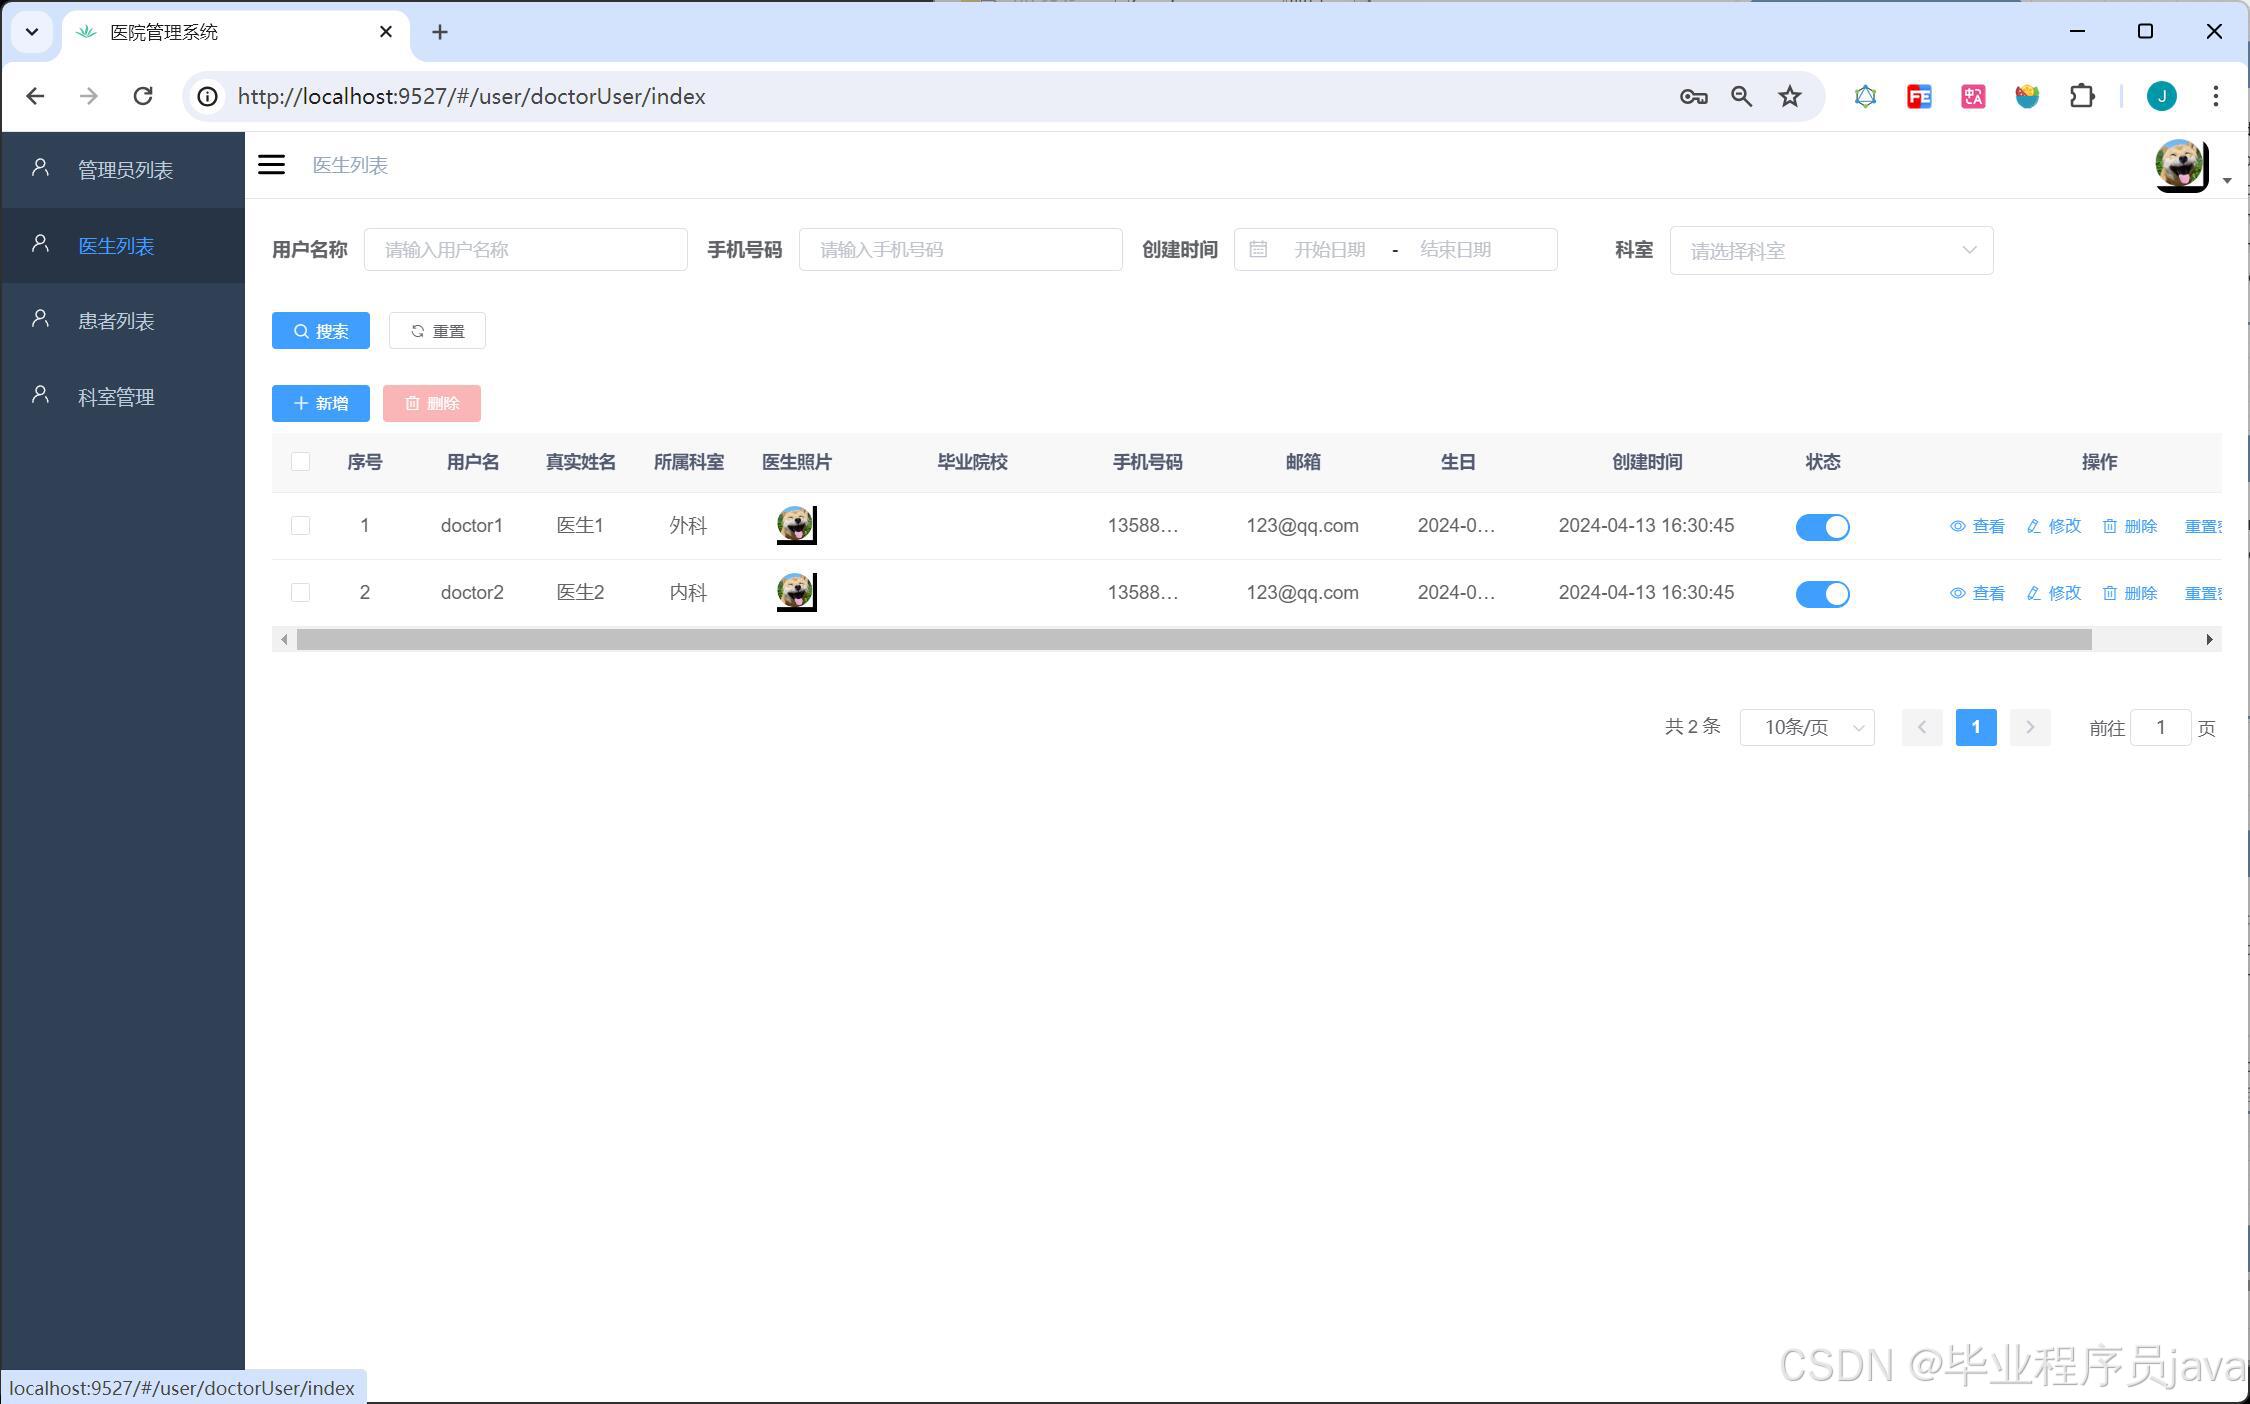View doctor2 details with 查看
Image resolution: width=2250 pixels, height=1404 pixels.
click(x=1977, y=593)
